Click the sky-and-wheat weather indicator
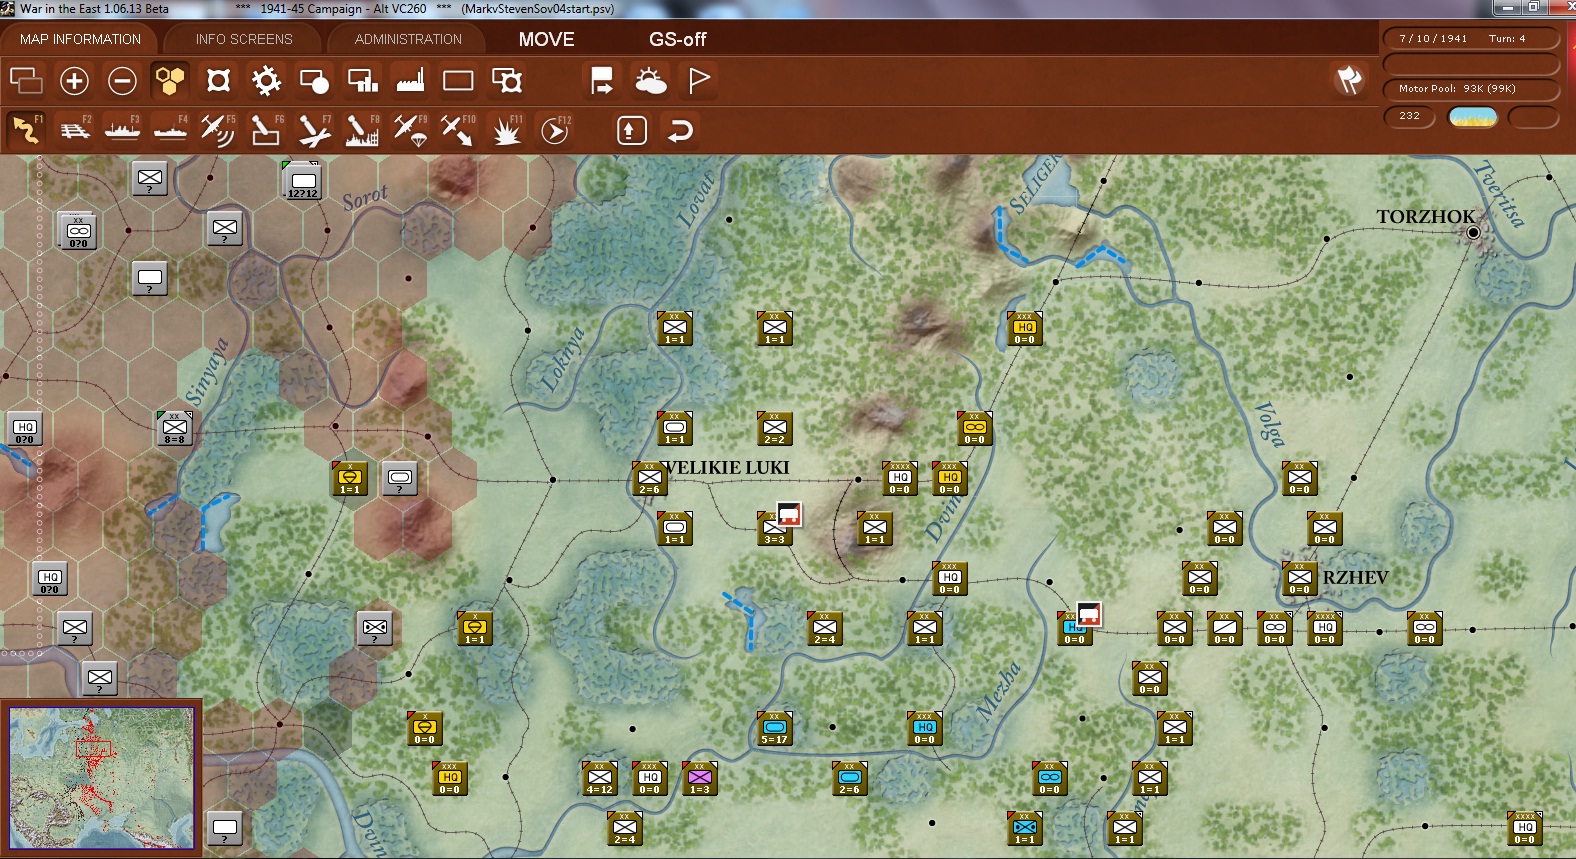Screen dimensions: 1576x859 tap(1473, 117)
